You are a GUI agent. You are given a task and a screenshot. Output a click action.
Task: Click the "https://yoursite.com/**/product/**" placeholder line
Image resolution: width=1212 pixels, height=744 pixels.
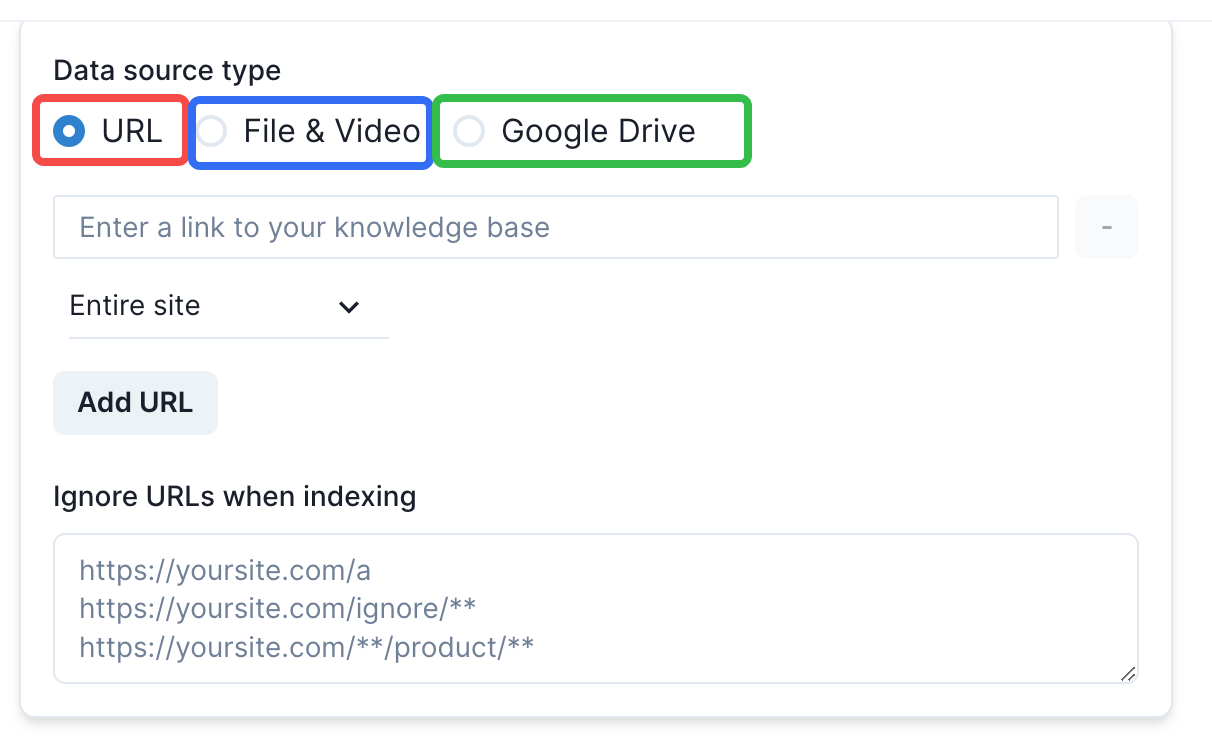tap(306, 647)
